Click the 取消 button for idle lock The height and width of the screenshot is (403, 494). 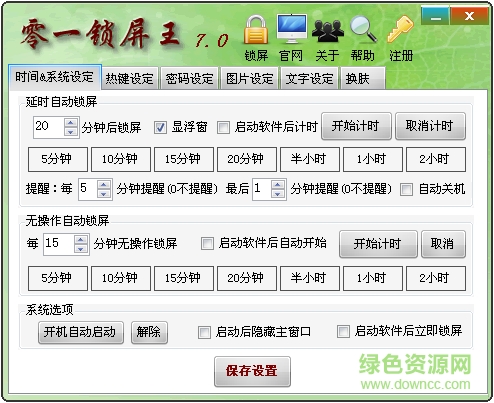coord(443,244)
